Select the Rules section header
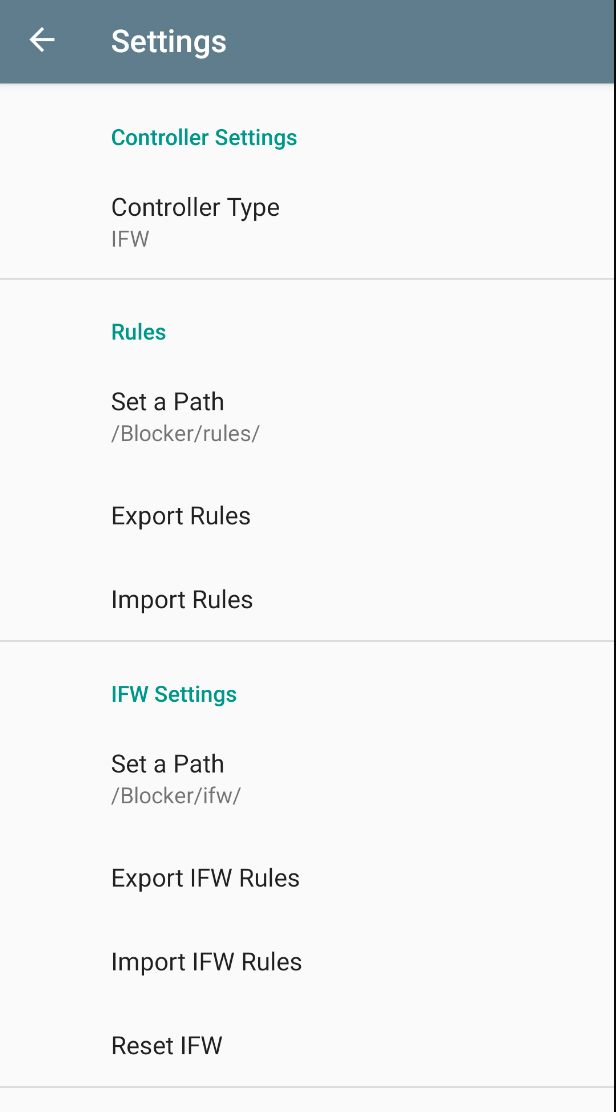This screenshot has height=1112, width=616. pos(138,332)
